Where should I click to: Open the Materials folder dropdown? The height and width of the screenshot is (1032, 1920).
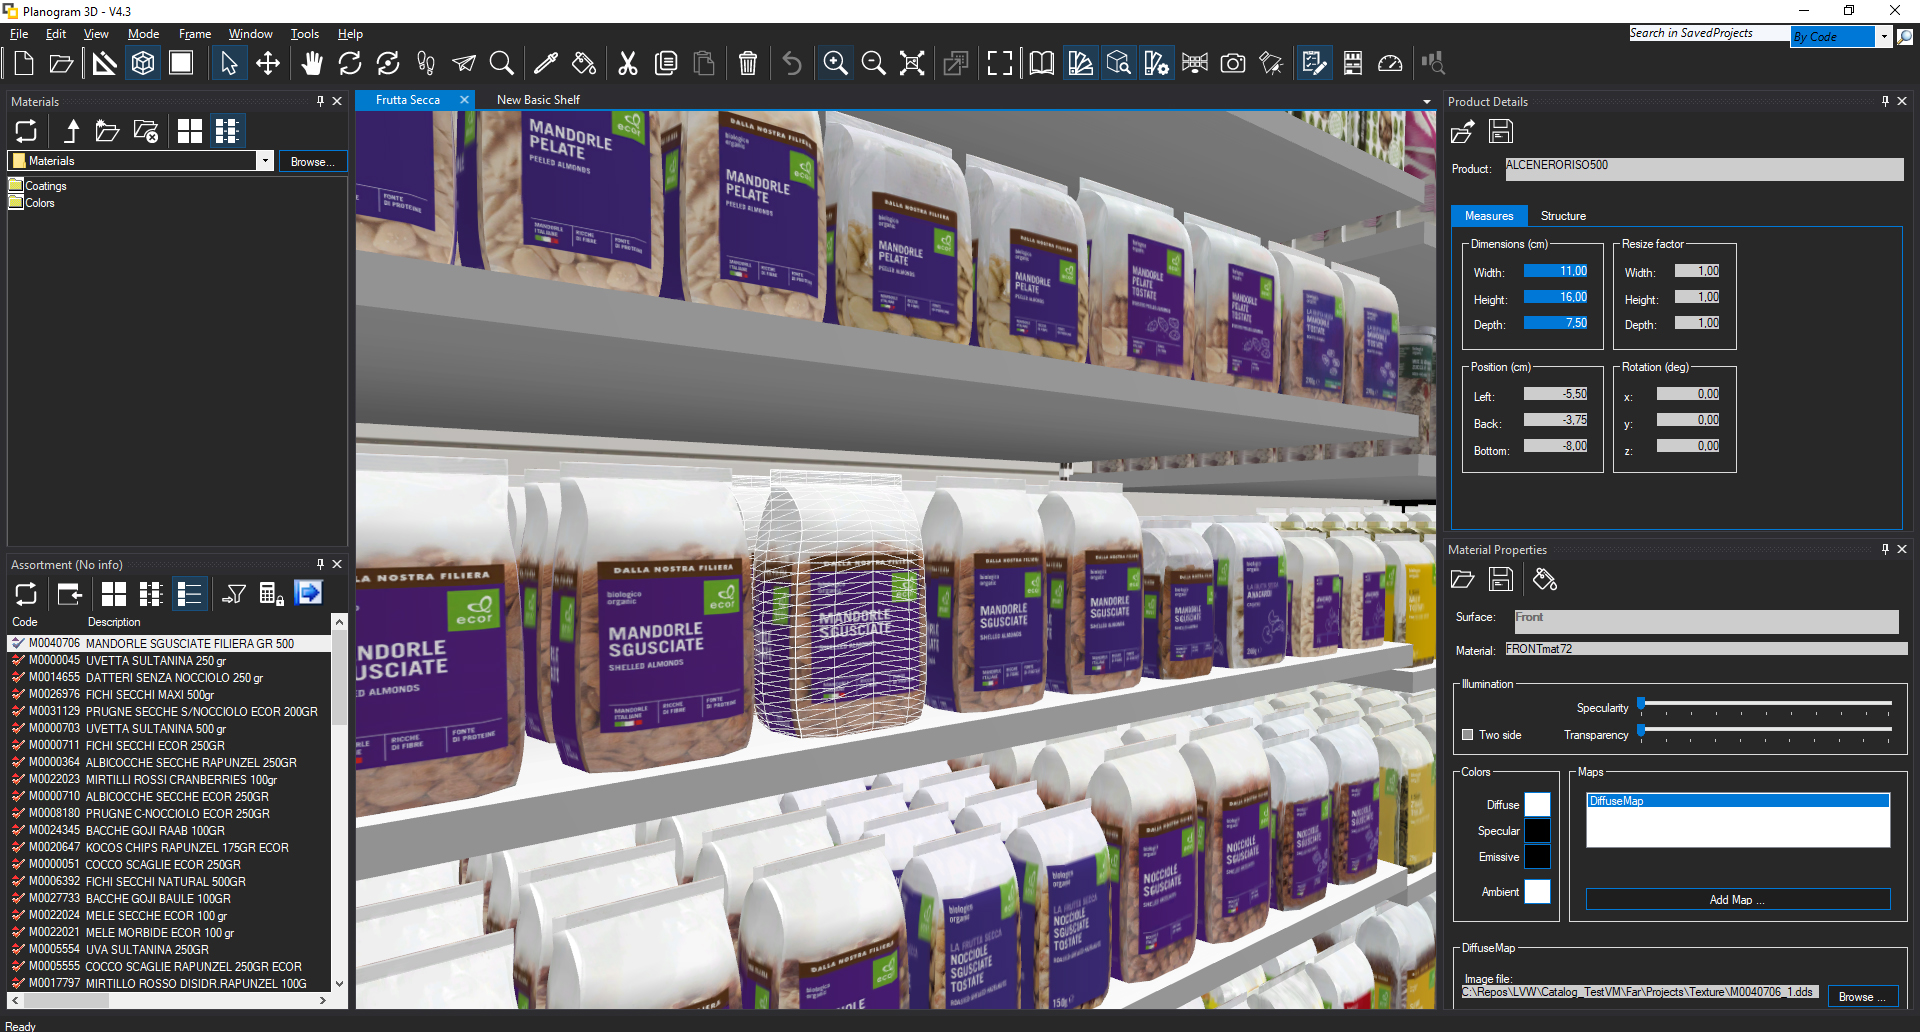tap(265, 161)
